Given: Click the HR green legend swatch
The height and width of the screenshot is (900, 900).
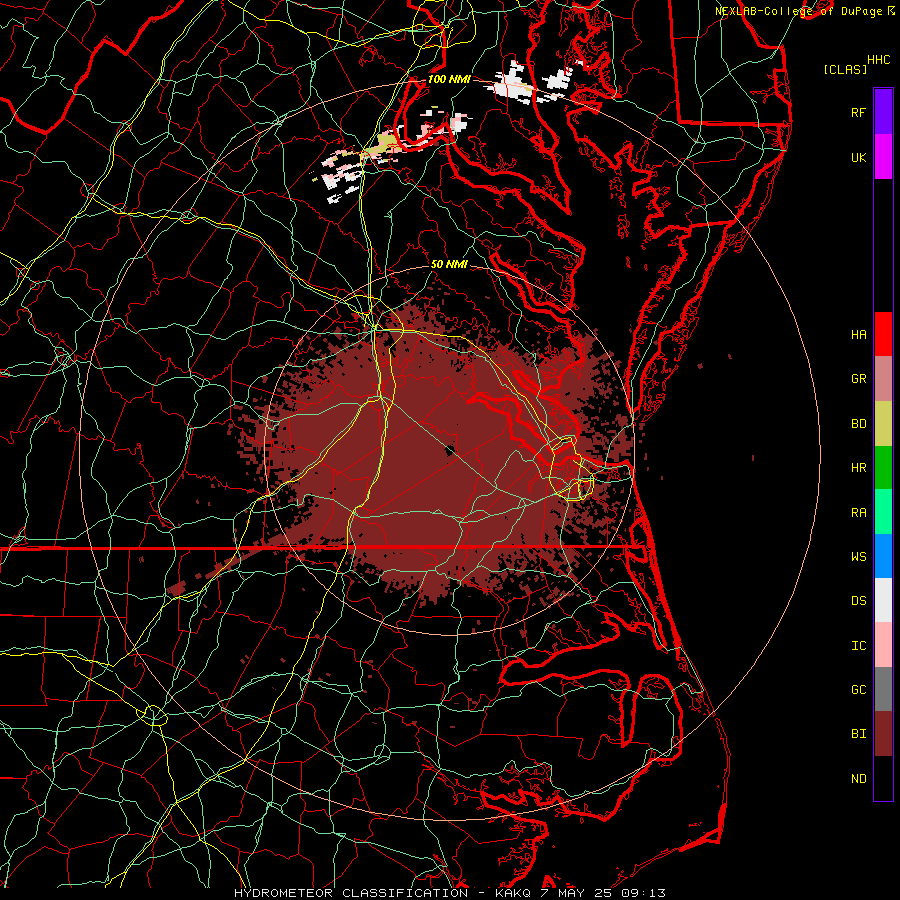Looking at the screenshot, I should coord(883,468).
